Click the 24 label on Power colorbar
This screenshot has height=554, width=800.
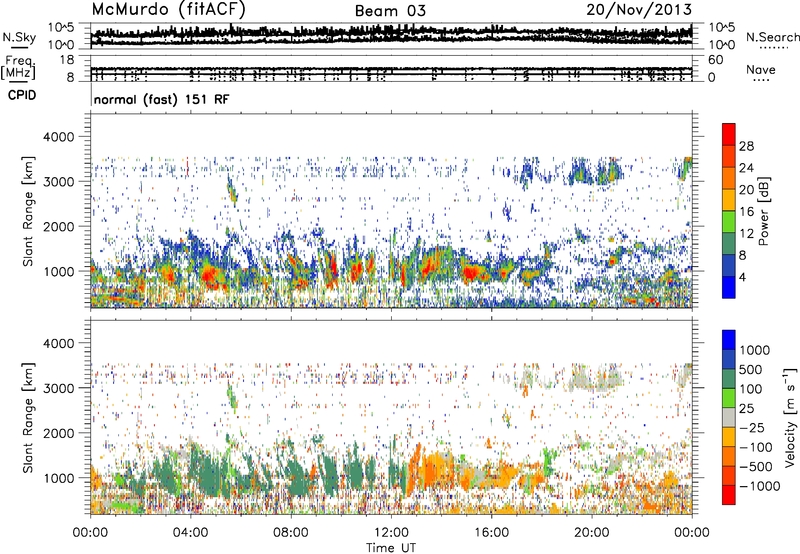(746, 168)
